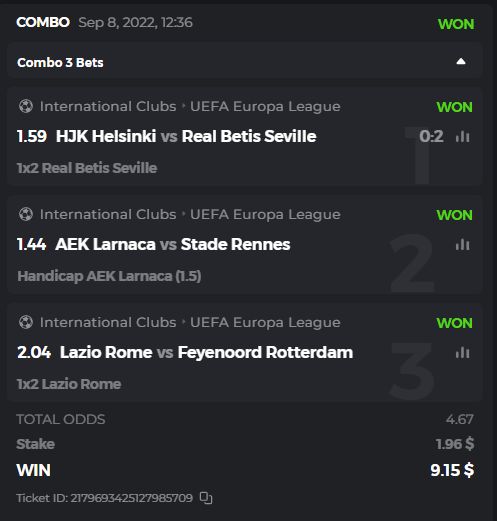Image resolution: width=497 pixels, height=521 pixels.
Task: Collapse the Combo 3 Bets section arrow
Action: tap(461, 61)
